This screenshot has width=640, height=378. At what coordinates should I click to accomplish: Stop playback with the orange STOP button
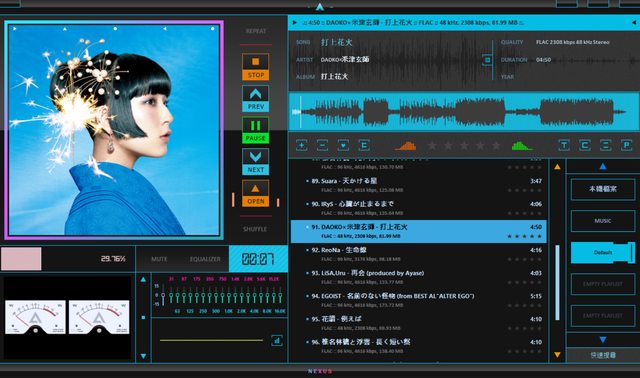point(256,67)
